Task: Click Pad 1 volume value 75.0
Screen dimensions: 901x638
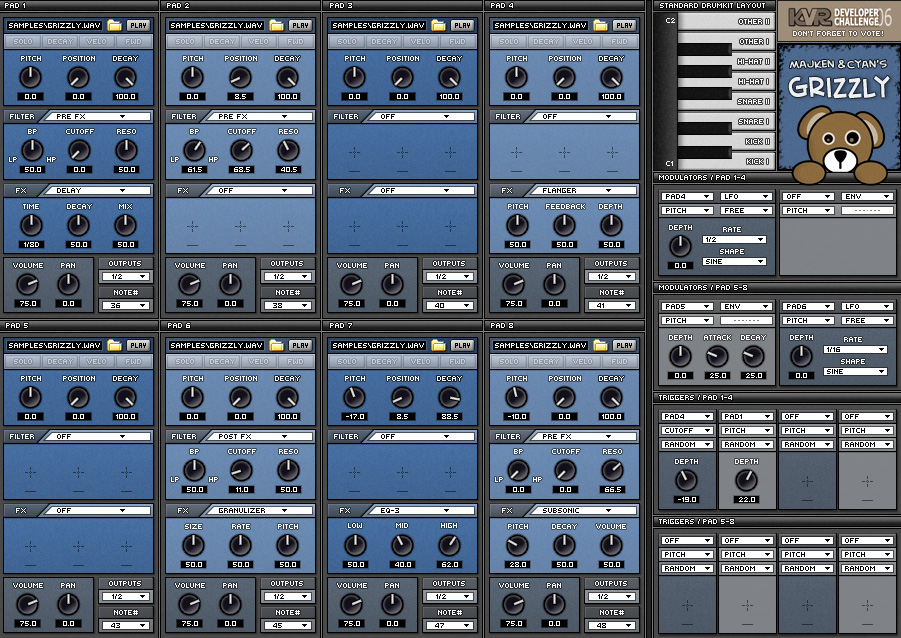Action: [28, 303]
